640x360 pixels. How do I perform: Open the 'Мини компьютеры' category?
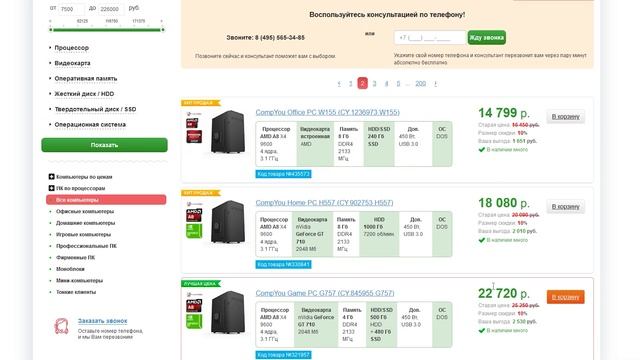pyautogui.click(x=79, y=280)
